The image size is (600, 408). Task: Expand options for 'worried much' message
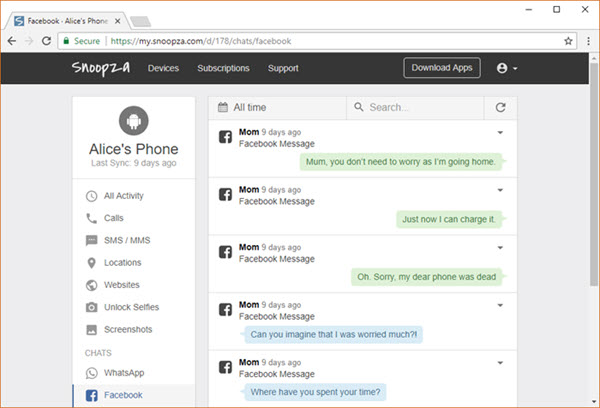tap(500, 305)
